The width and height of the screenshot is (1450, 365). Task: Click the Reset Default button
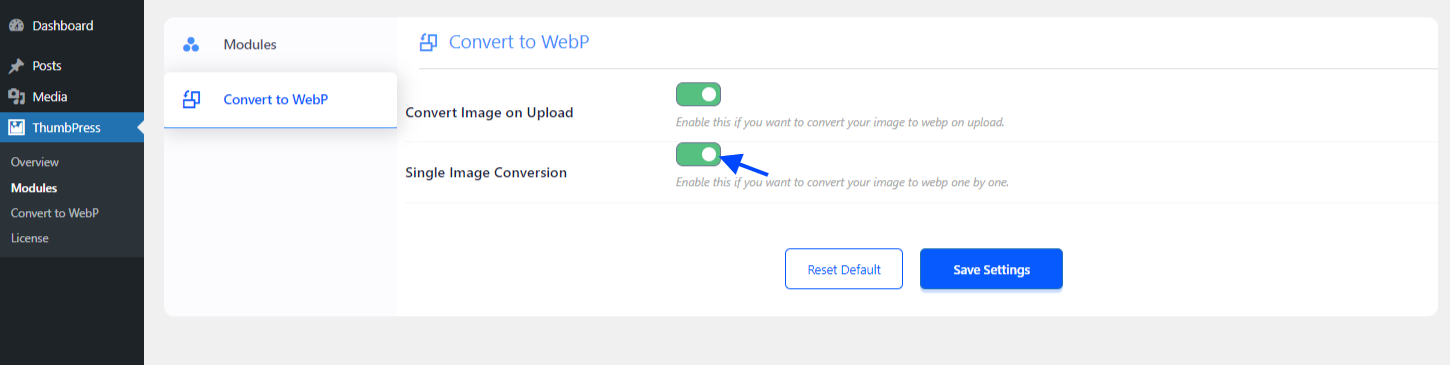pyautogui.click(x=844, y=269)
